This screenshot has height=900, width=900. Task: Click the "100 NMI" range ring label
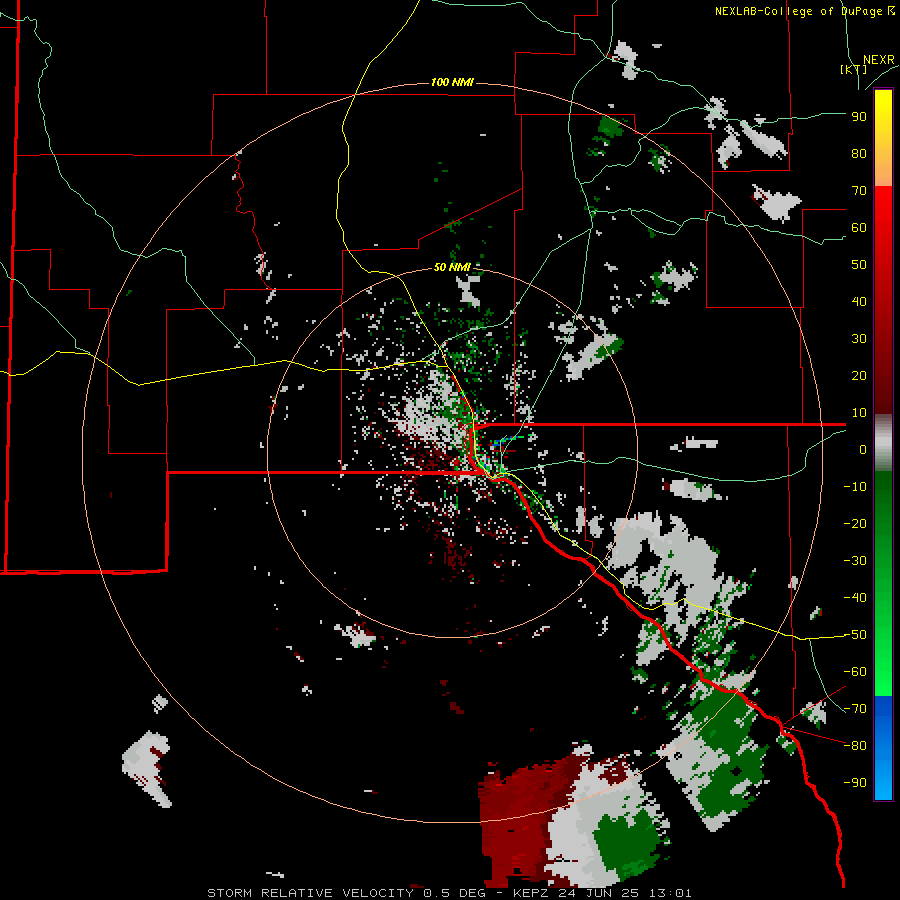[x=452, y=83]
